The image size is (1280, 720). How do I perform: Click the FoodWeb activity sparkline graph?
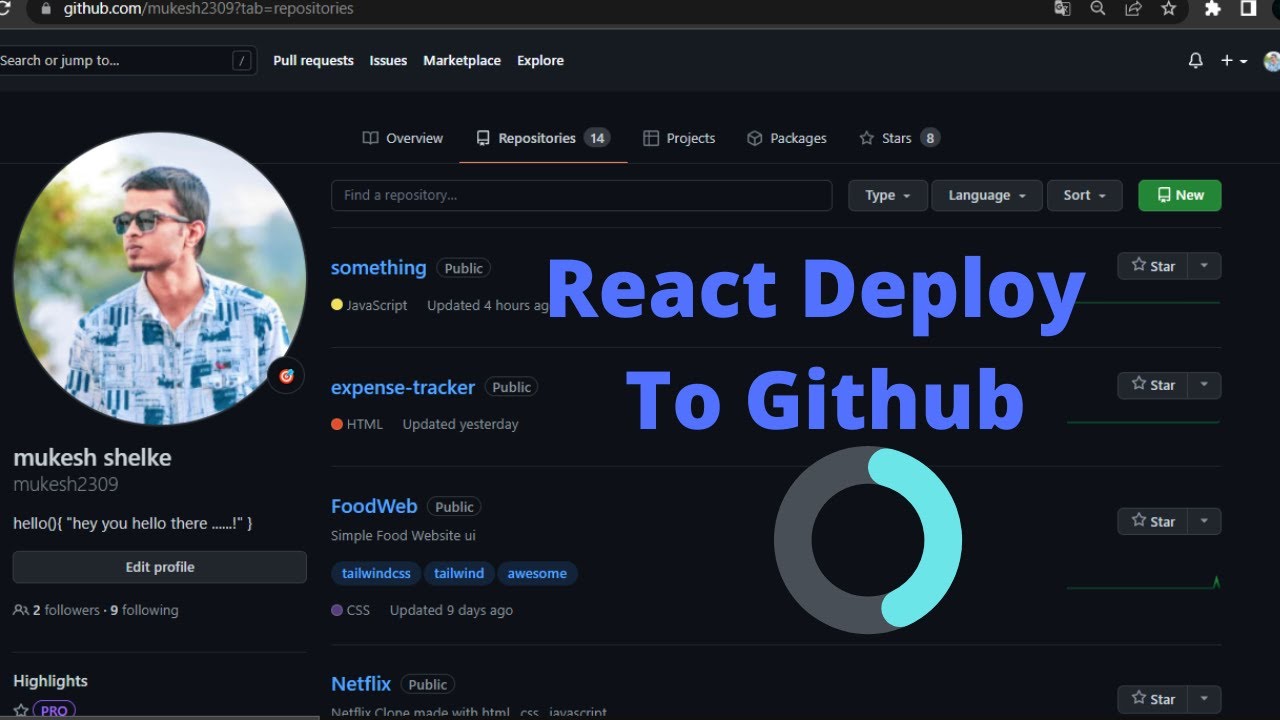pos(1144,582)
